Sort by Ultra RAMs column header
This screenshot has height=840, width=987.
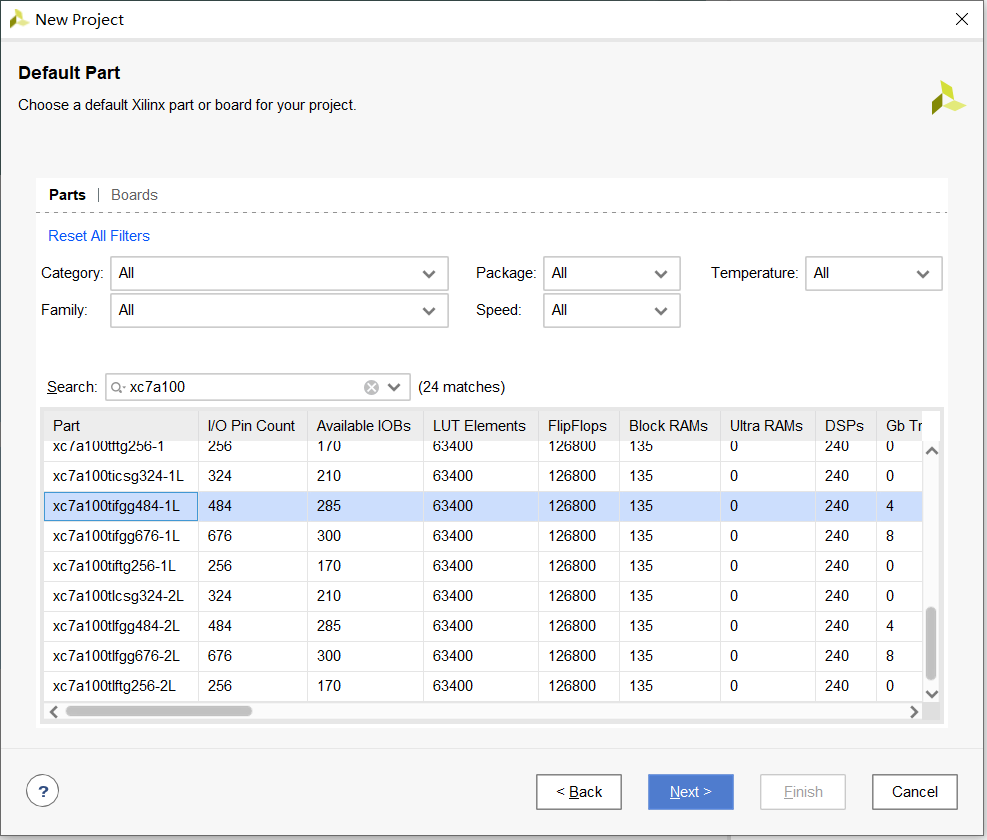point(767,426)
